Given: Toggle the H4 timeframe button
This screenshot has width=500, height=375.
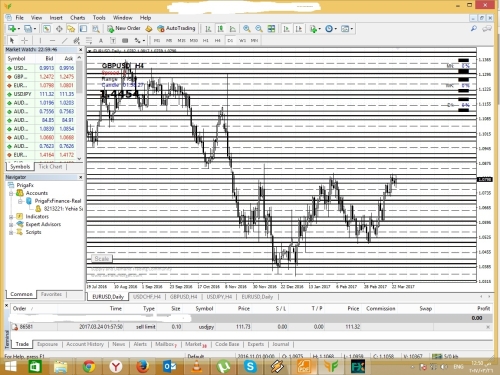Looking at the screenshot, I should coord(218,41).
